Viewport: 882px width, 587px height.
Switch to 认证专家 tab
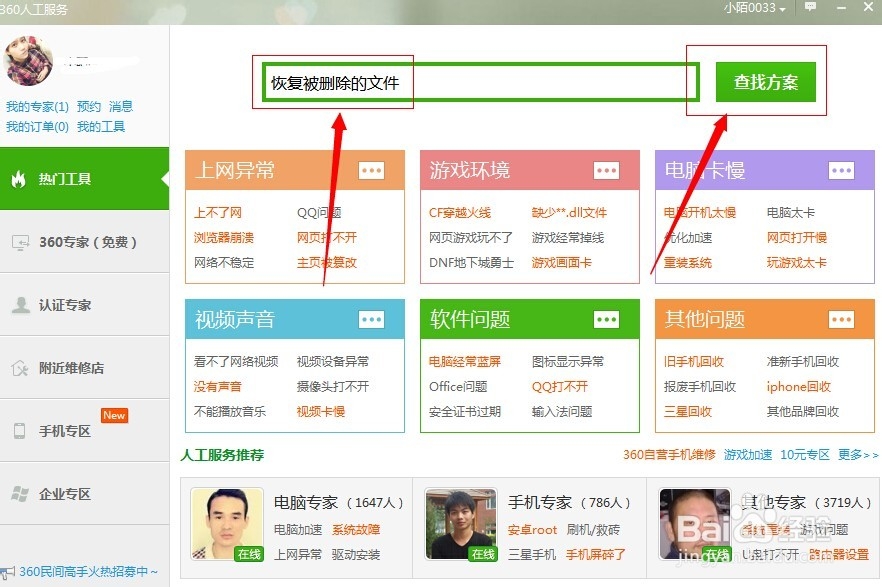[x=84, y=305]
